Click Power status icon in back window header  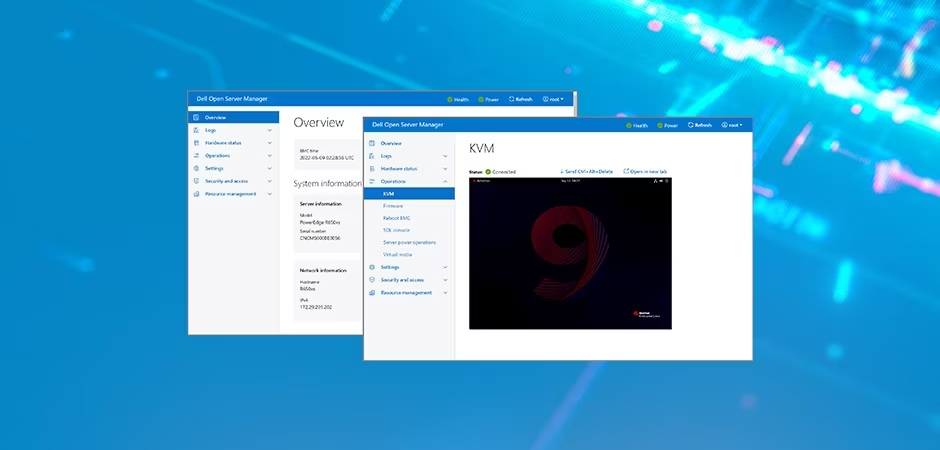(x=481, y=99)
